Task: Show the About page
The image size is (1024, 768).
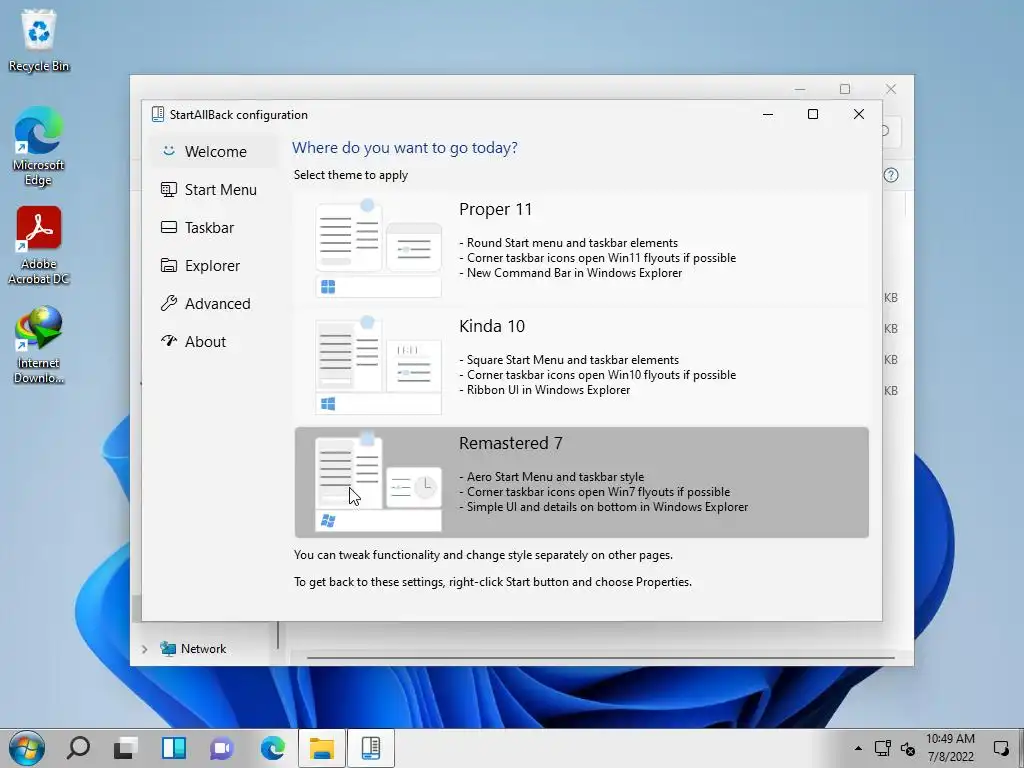Action: click(214, 342)
